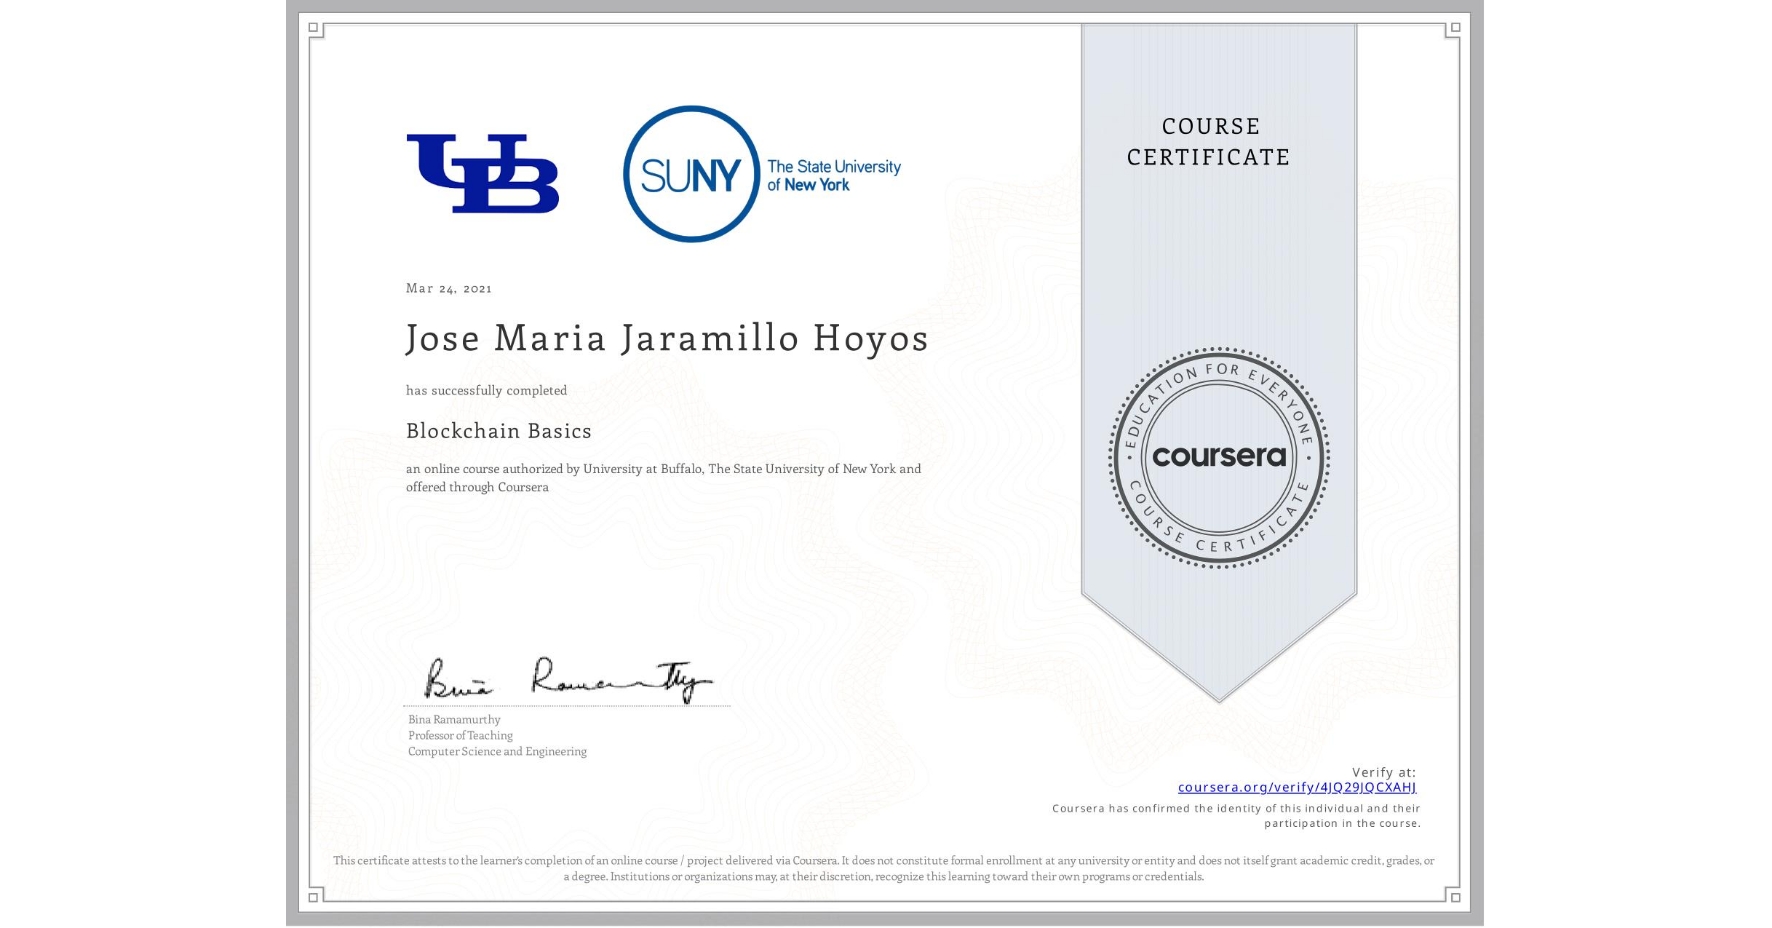Select the Course Certificate heading

coord(1212,142)
